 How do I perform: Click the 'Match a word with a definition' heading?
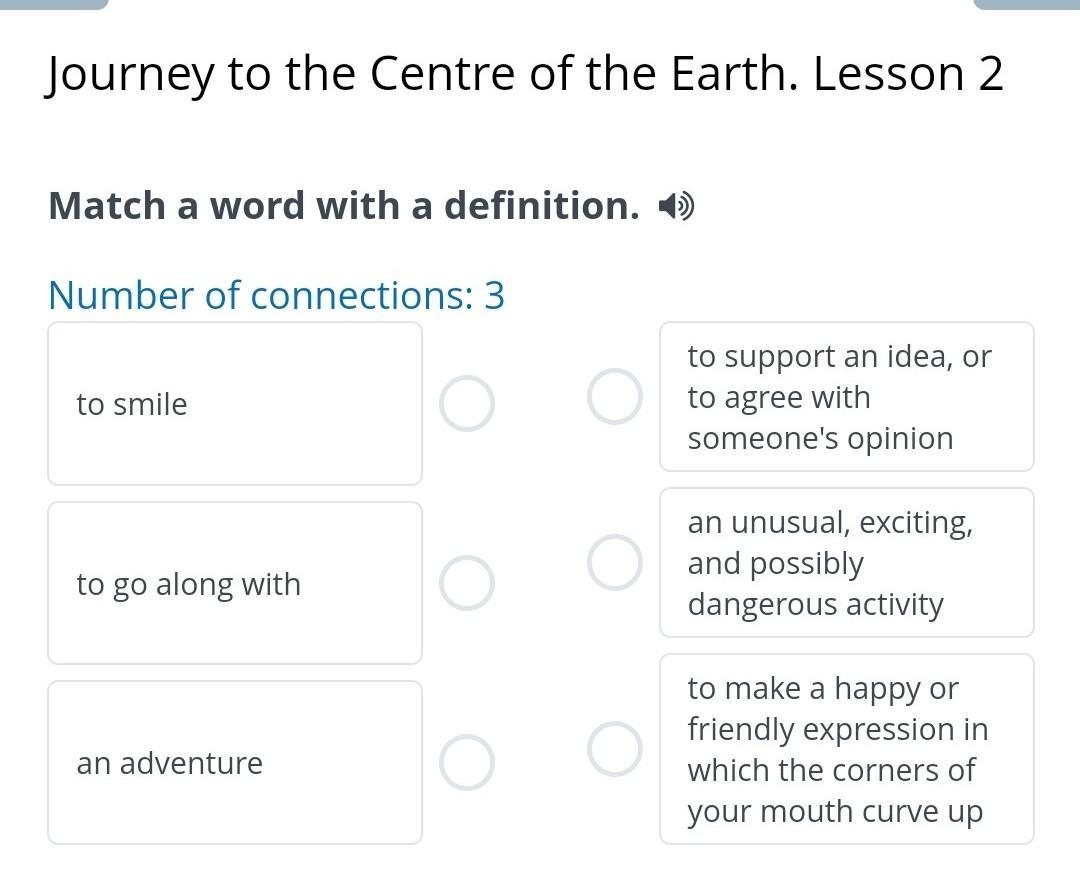(344, 206)
